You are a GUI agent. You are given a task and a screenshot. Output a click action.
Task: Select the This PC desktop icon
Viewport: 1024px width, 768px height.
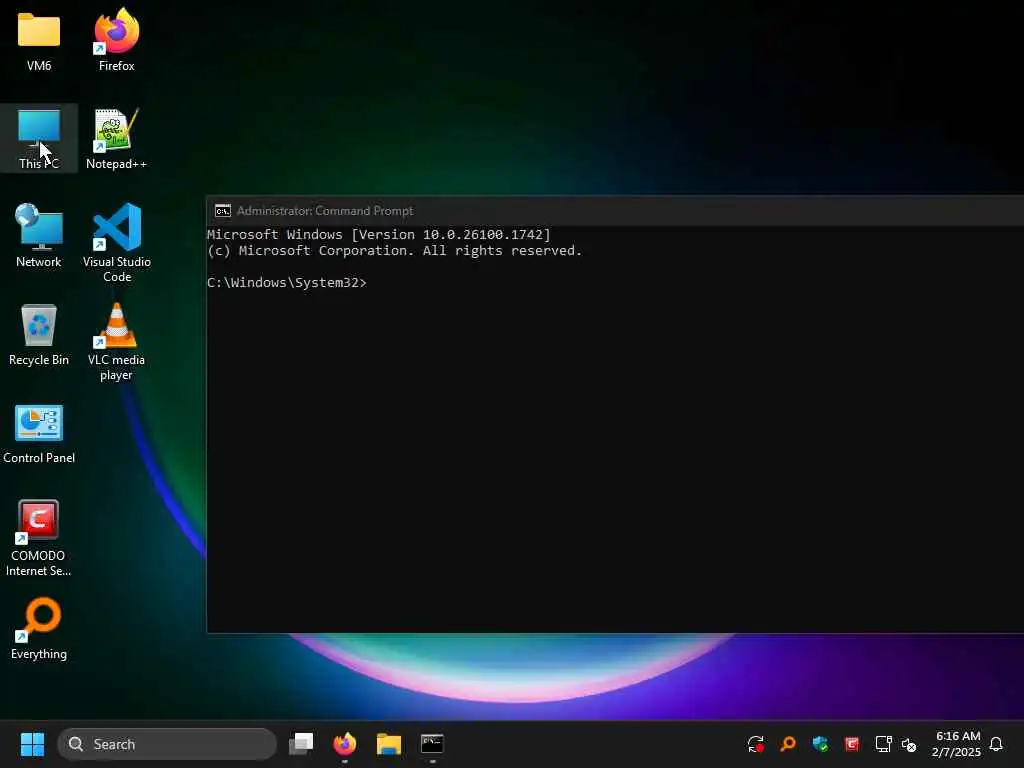coord(39,138)
